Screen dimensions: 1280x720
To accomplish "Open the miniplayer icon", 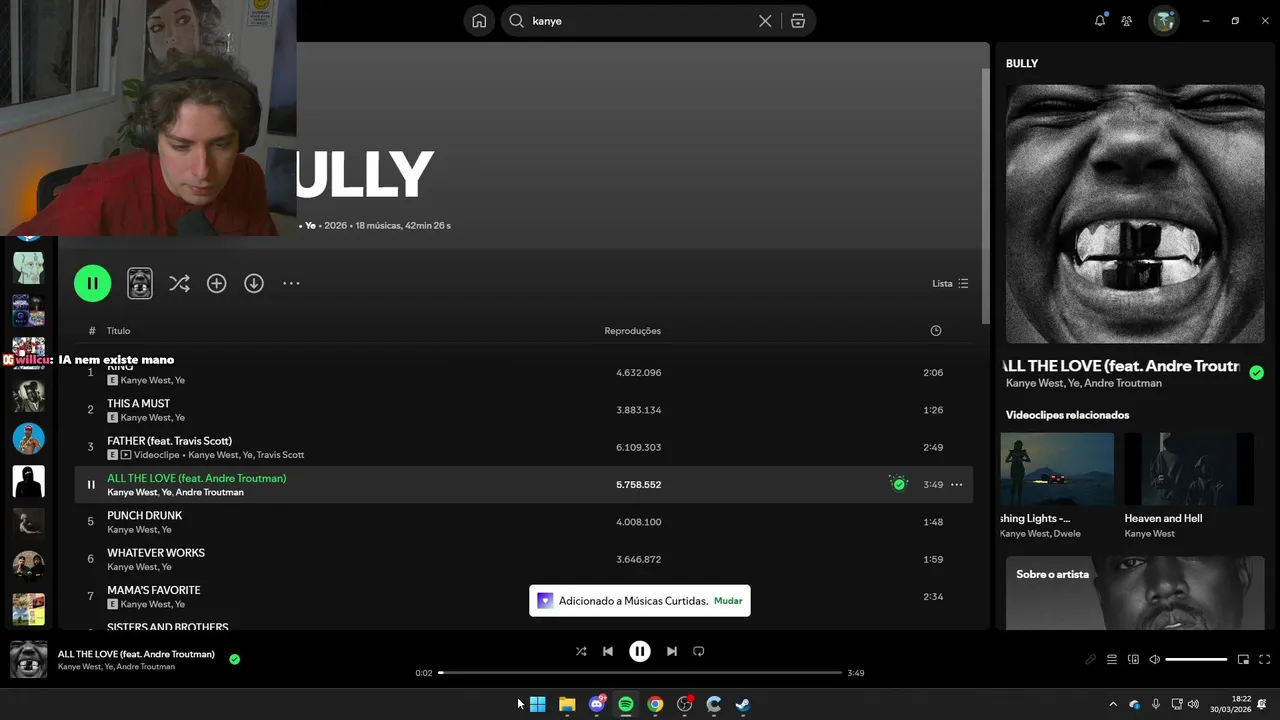I will 1243,660.
